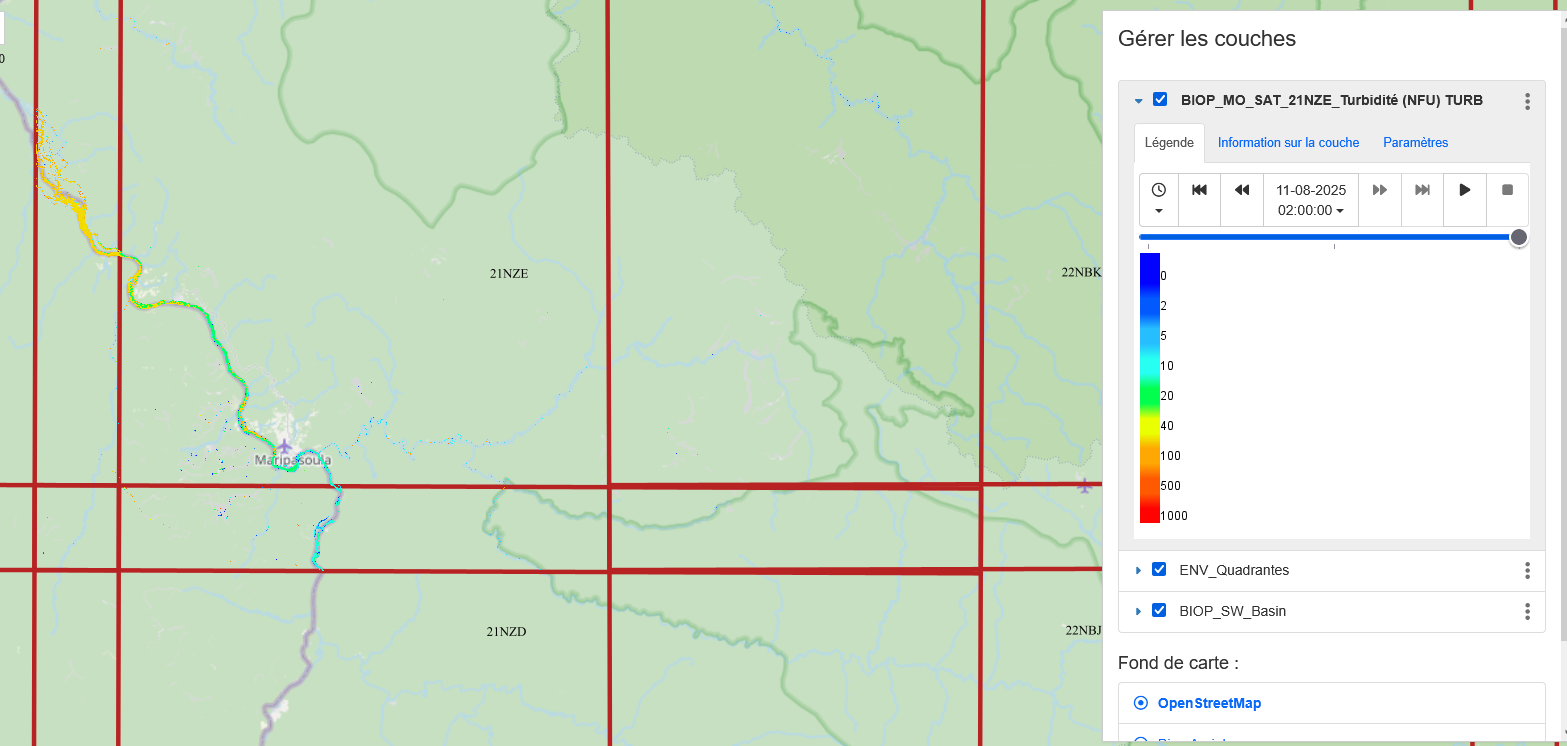Screen dimensions: 1567x746
Task: Open the 11-08-2025 date time dropdown
Action: click(1311, 200)
